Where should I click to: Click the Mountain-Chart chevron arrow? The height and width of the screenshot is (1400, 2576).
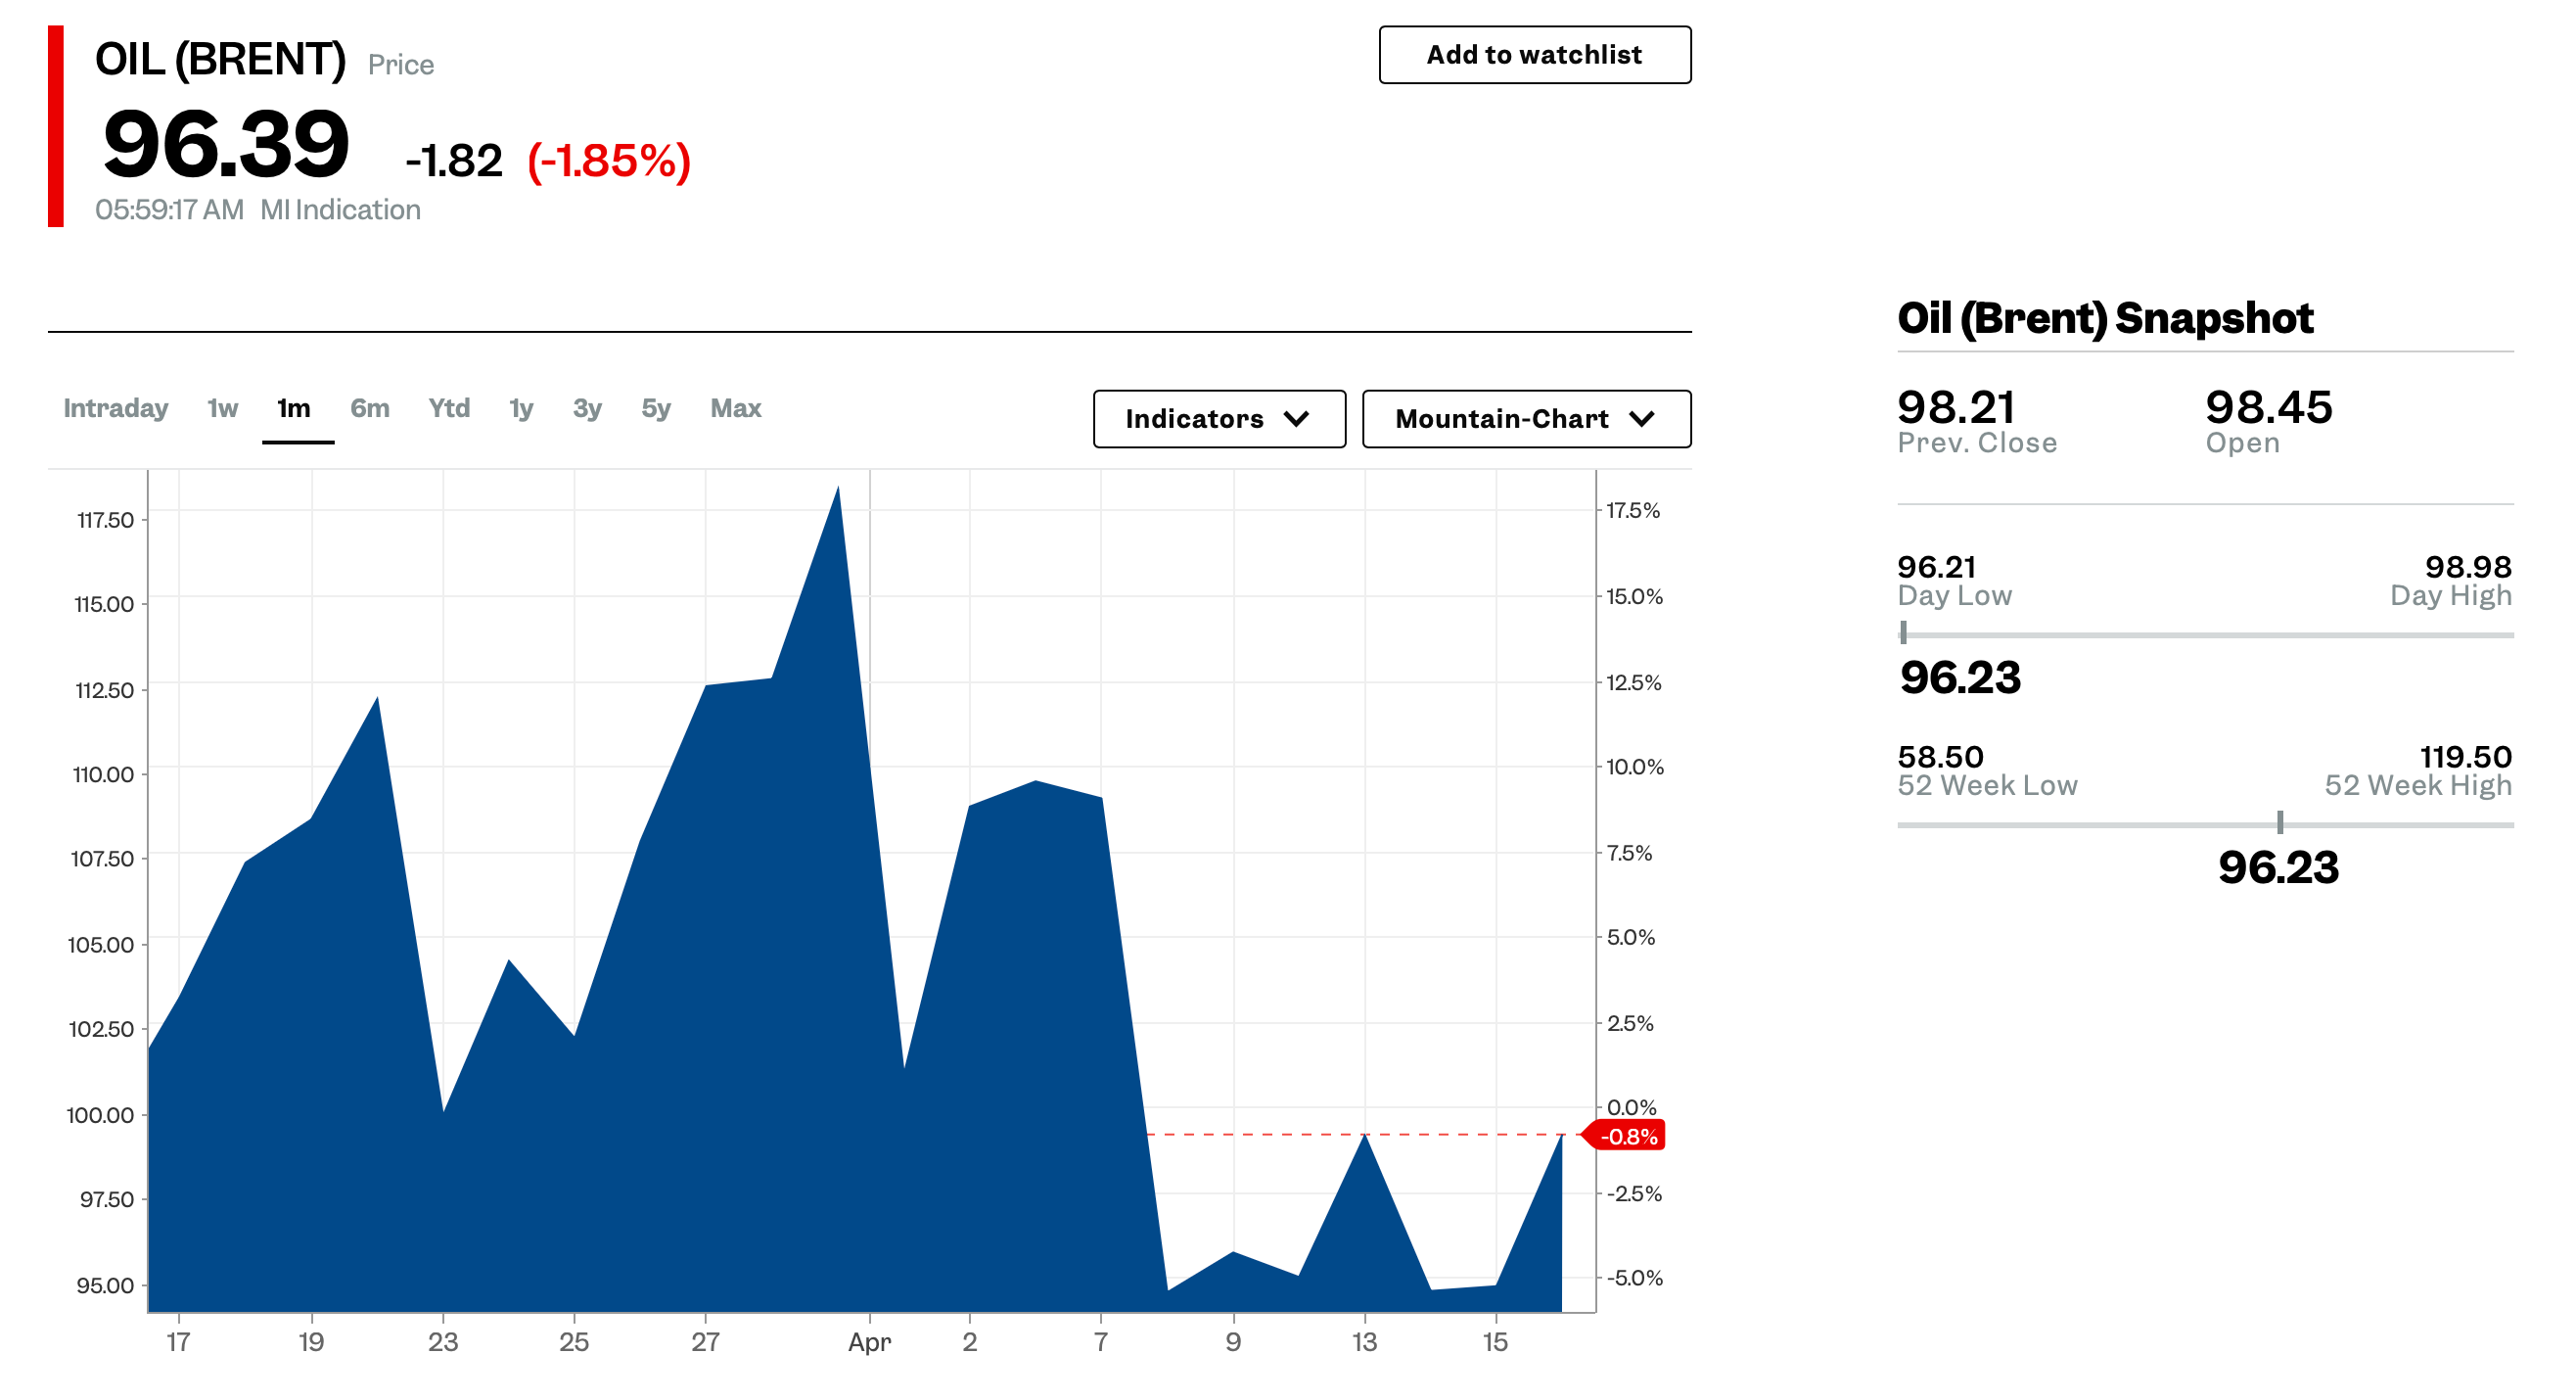click(x=1641, y=419)
